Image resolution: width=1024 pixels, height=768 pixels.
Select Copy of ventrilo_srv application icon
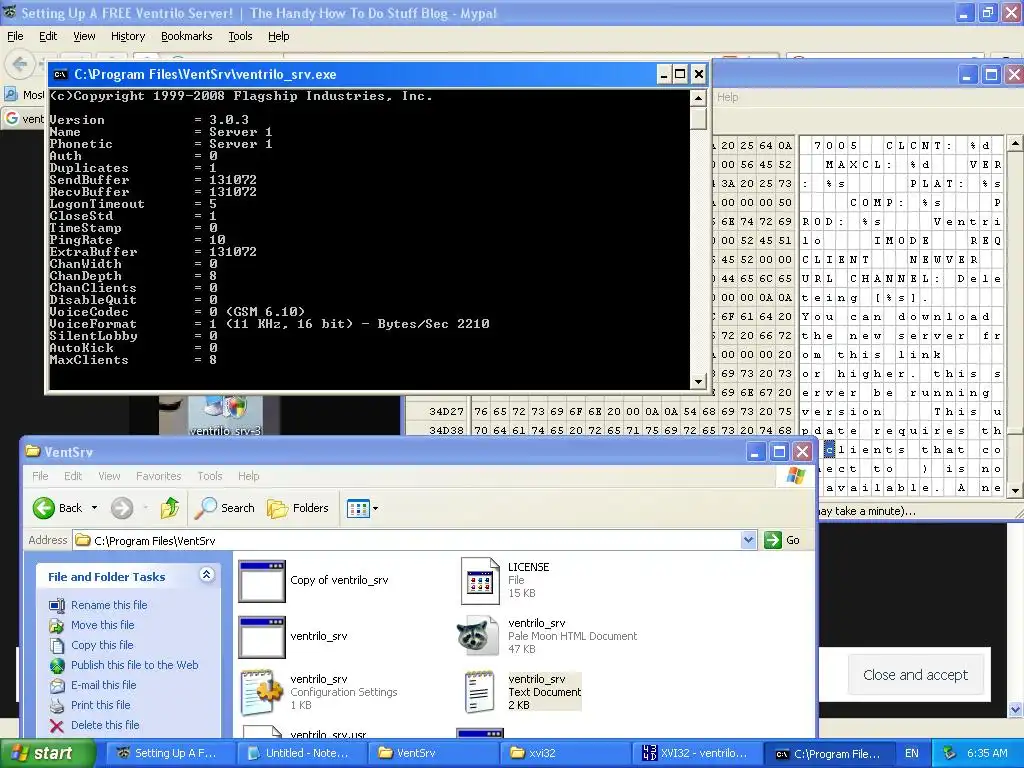click(261, 581)
